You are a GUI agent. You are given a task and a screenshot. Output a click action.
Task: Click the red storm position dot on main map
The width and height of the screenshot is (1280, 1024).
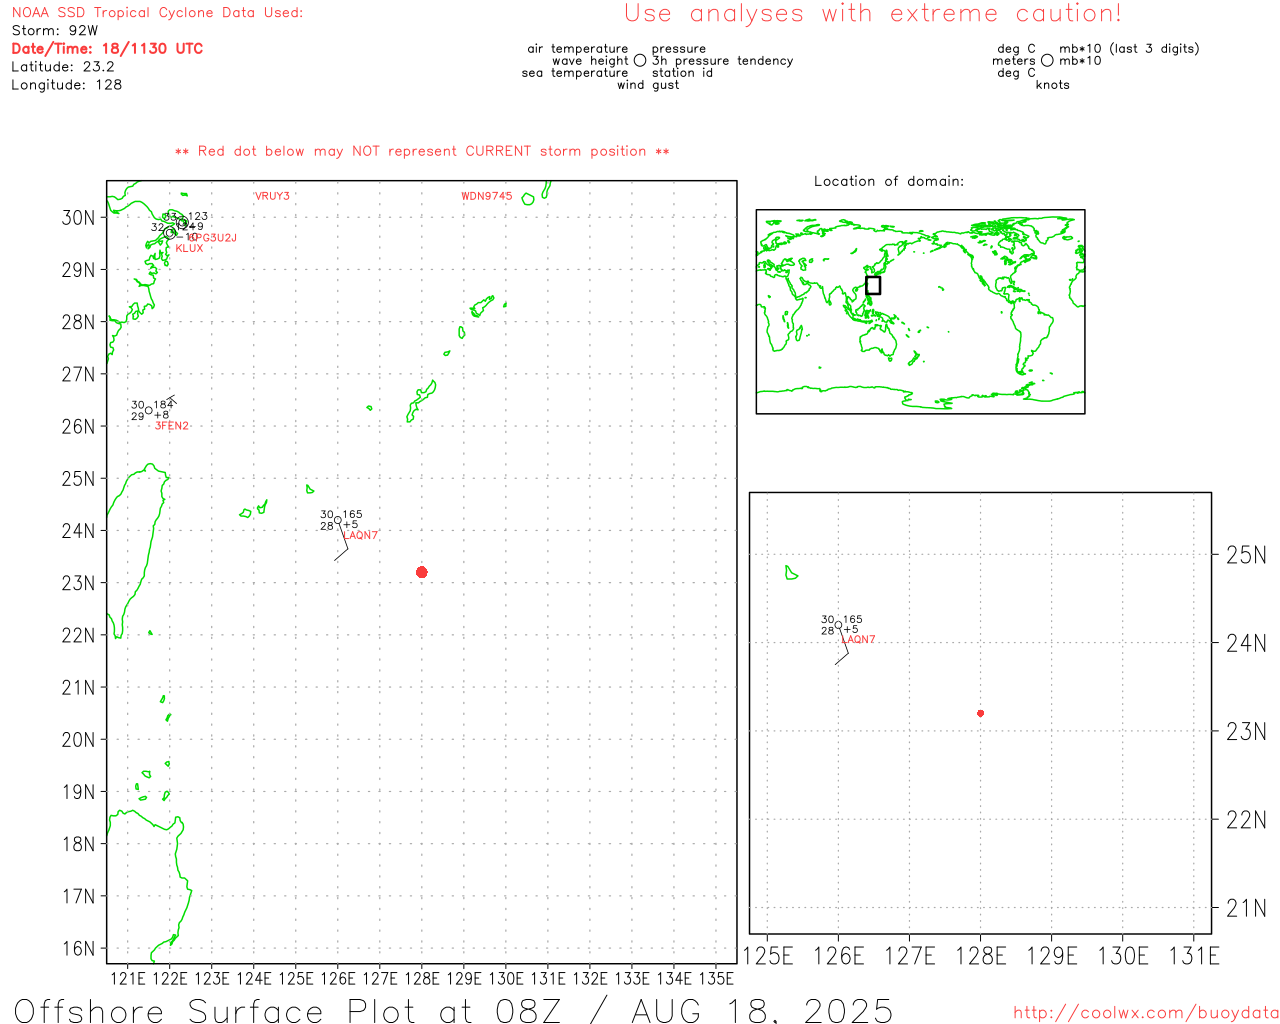pos(421,572)
